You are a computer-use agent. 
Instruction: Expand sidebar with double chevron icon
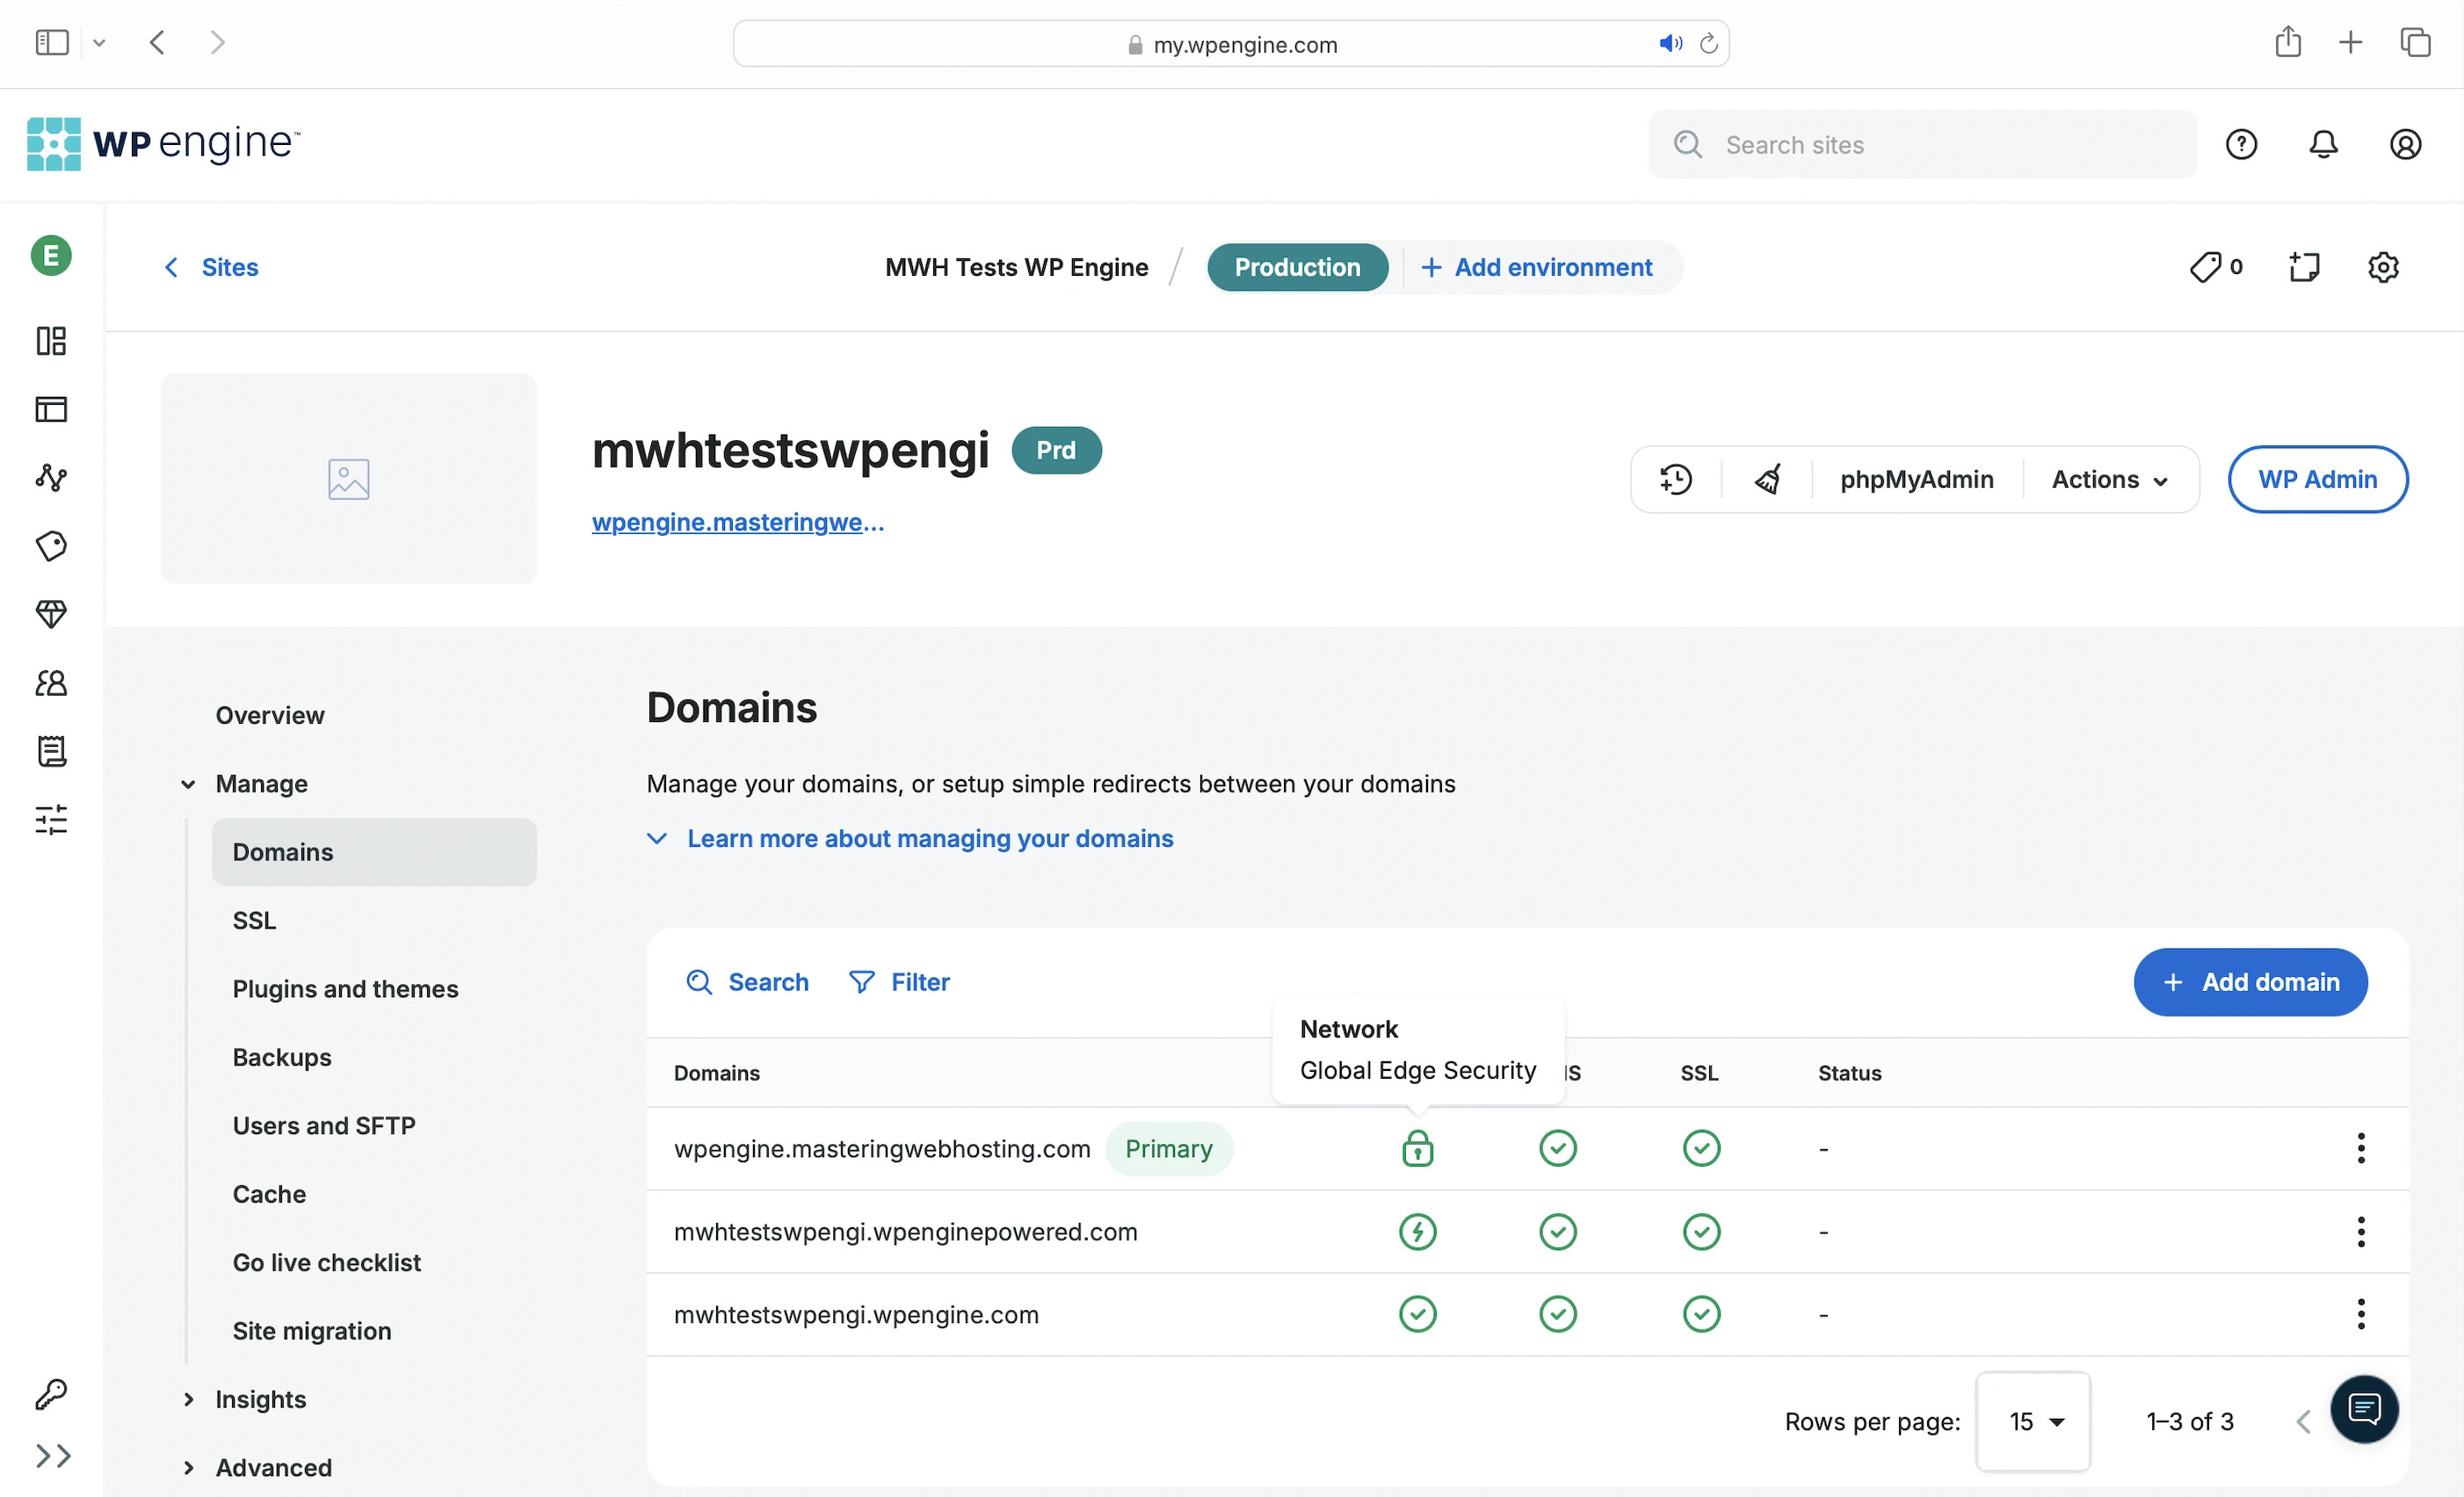53,1456
